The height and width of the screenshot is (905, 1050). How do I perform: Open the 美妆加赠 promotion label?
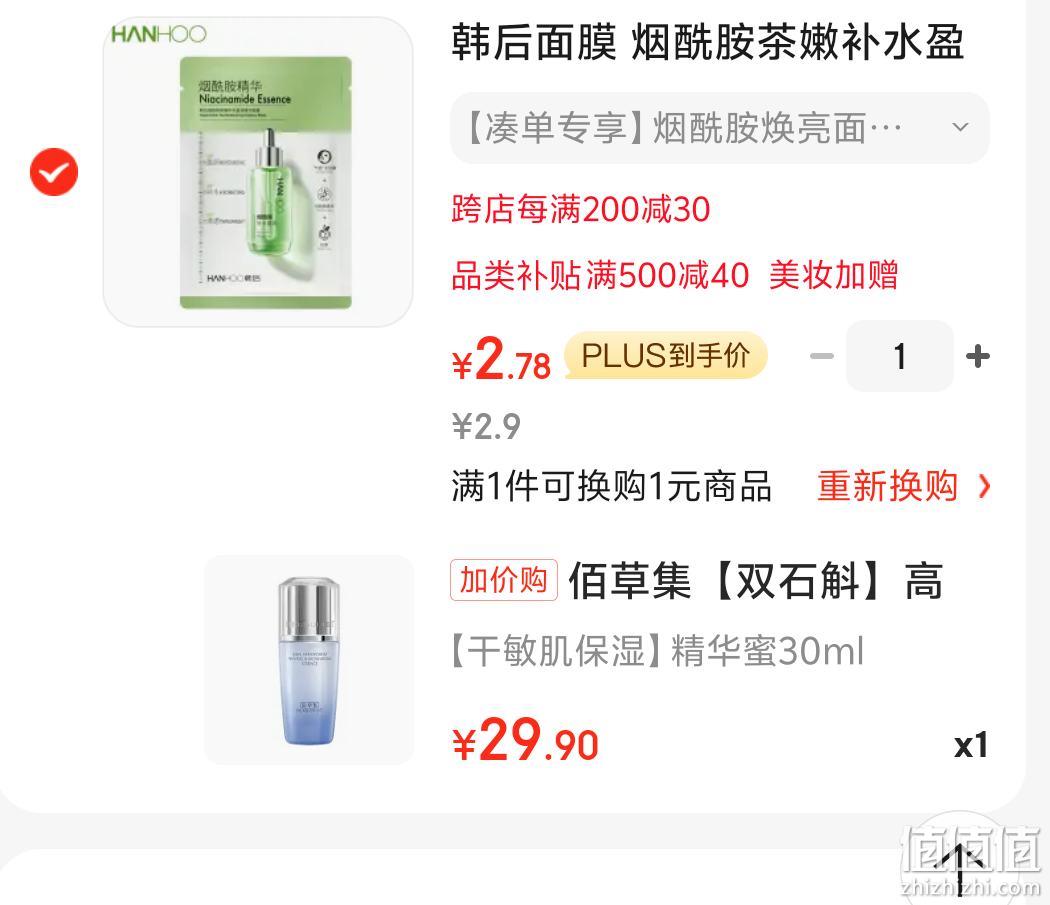833,275
